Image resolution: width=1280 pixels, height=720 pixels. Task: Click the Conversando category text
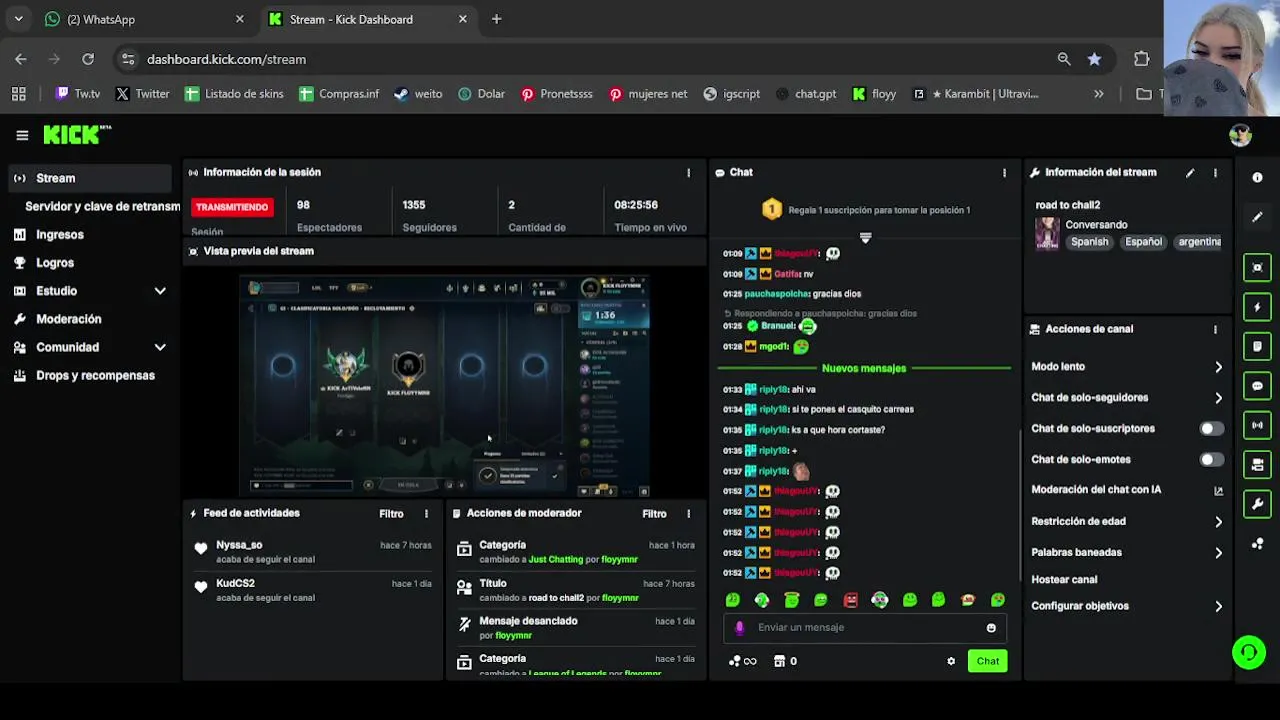[x=1096, y=225]
